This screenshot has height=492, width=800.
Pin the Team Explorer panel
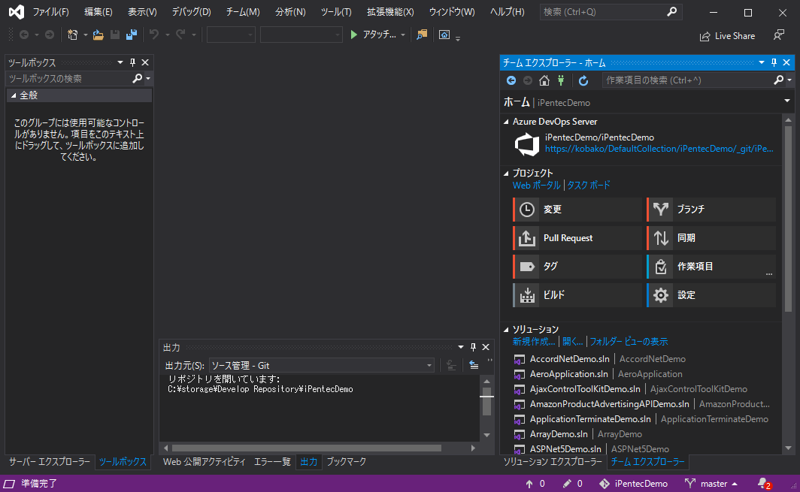pyautogui.click(x=774, y=62)
